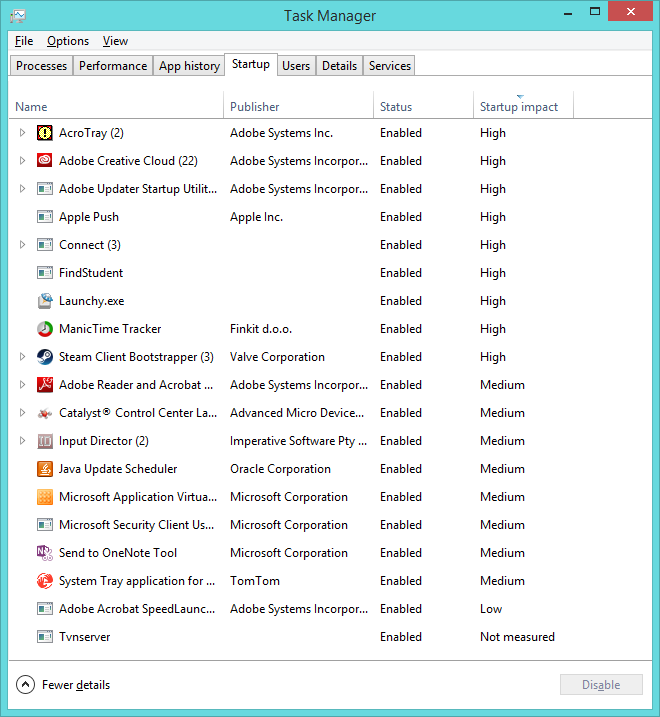Click the TomTom System Tray application icon
The height and width of the screenshot is (717, 660).
pyautogui.click(x=45, y=581)
